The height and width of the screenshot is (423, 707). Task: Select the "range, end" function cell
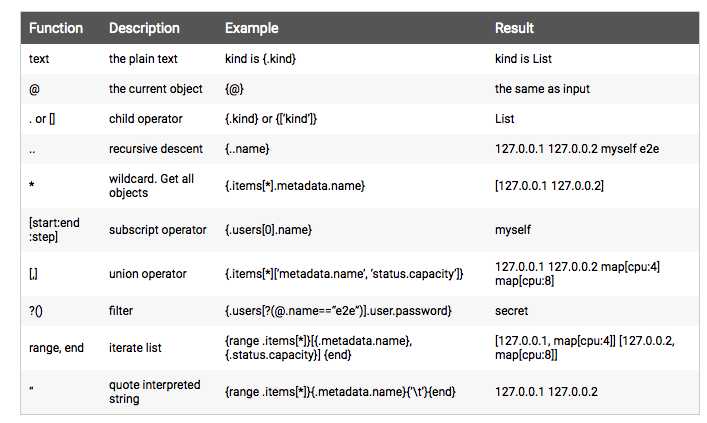(59, 348)
